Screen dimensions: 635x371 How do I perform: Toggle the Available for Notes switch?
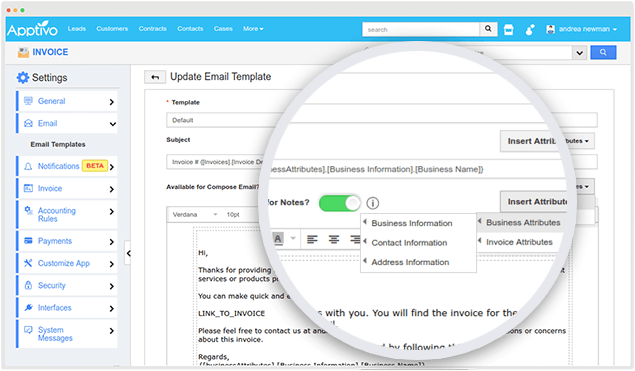(x=339, y=203)
